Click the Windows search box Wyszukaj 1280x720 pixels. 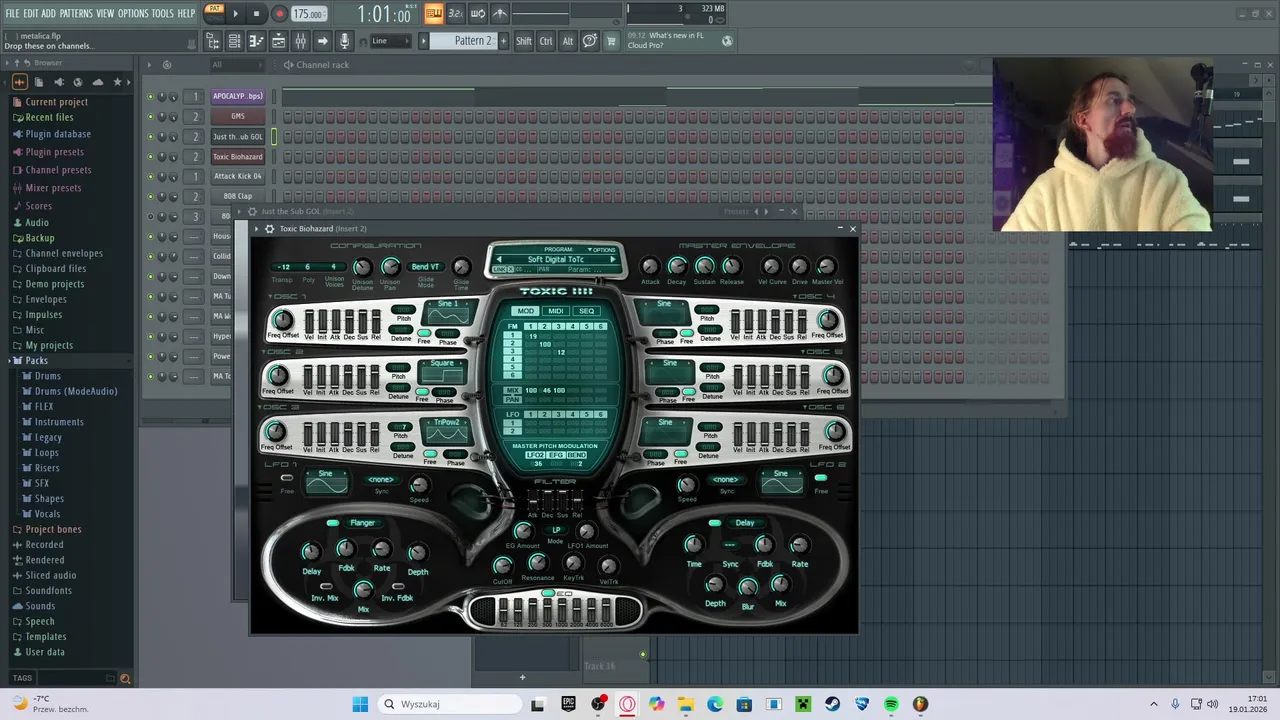coord(450,704)
